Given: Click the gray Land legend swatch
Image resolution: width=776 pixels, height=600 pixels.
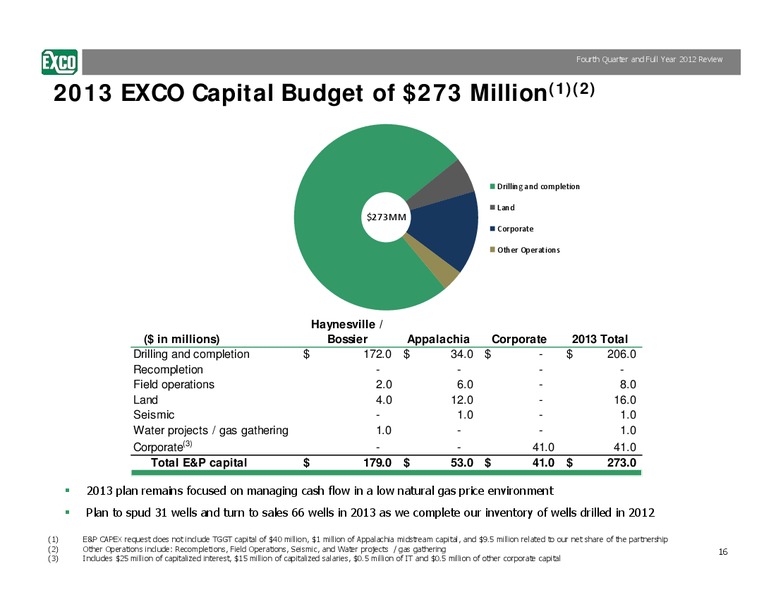Looking at the screenshot, I should (x=492, y=207).
